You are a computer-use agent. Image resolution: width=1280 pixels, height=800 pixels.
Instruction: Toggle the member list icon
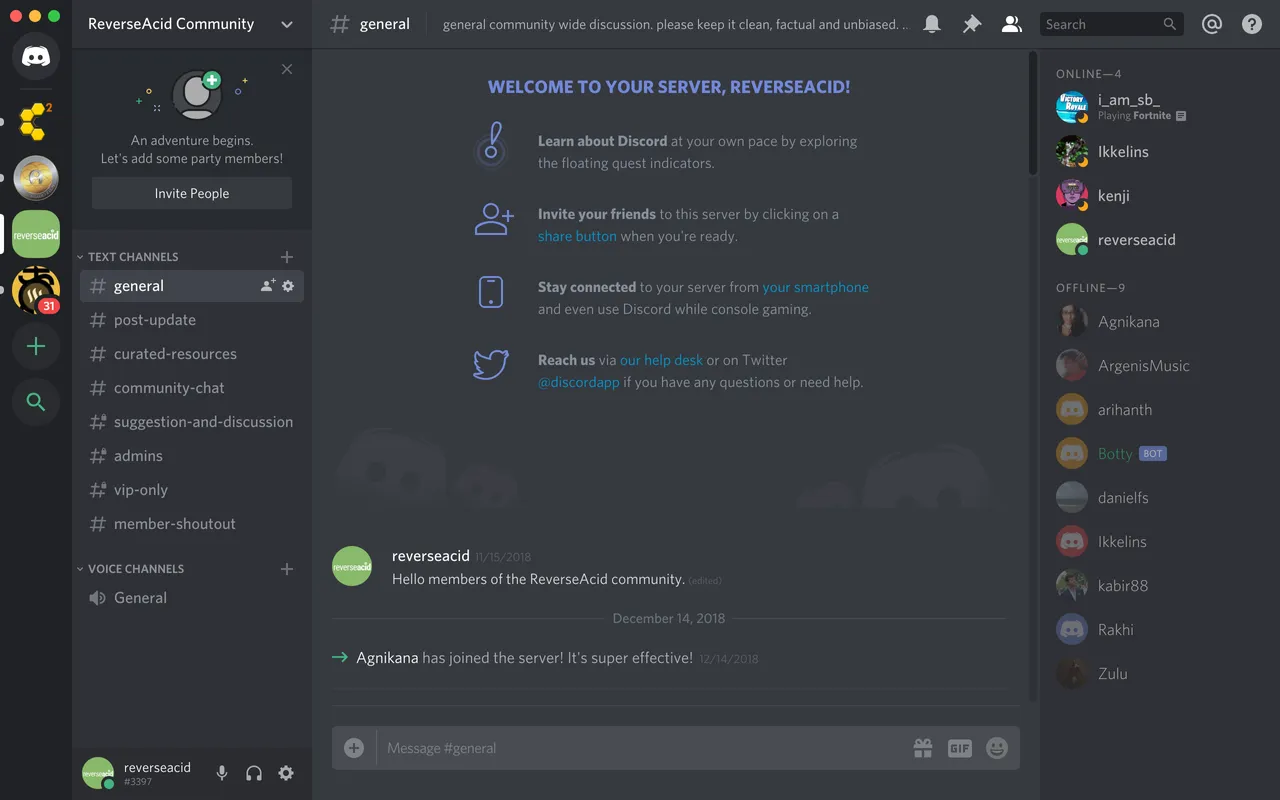point(1012,24)
